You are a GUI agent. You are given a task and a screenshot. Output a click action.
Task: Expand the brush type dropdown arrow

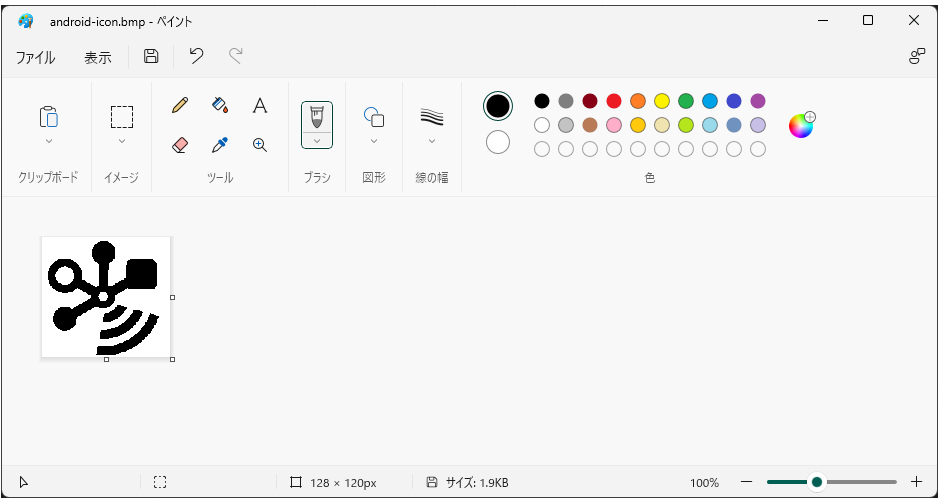[317, 141]
